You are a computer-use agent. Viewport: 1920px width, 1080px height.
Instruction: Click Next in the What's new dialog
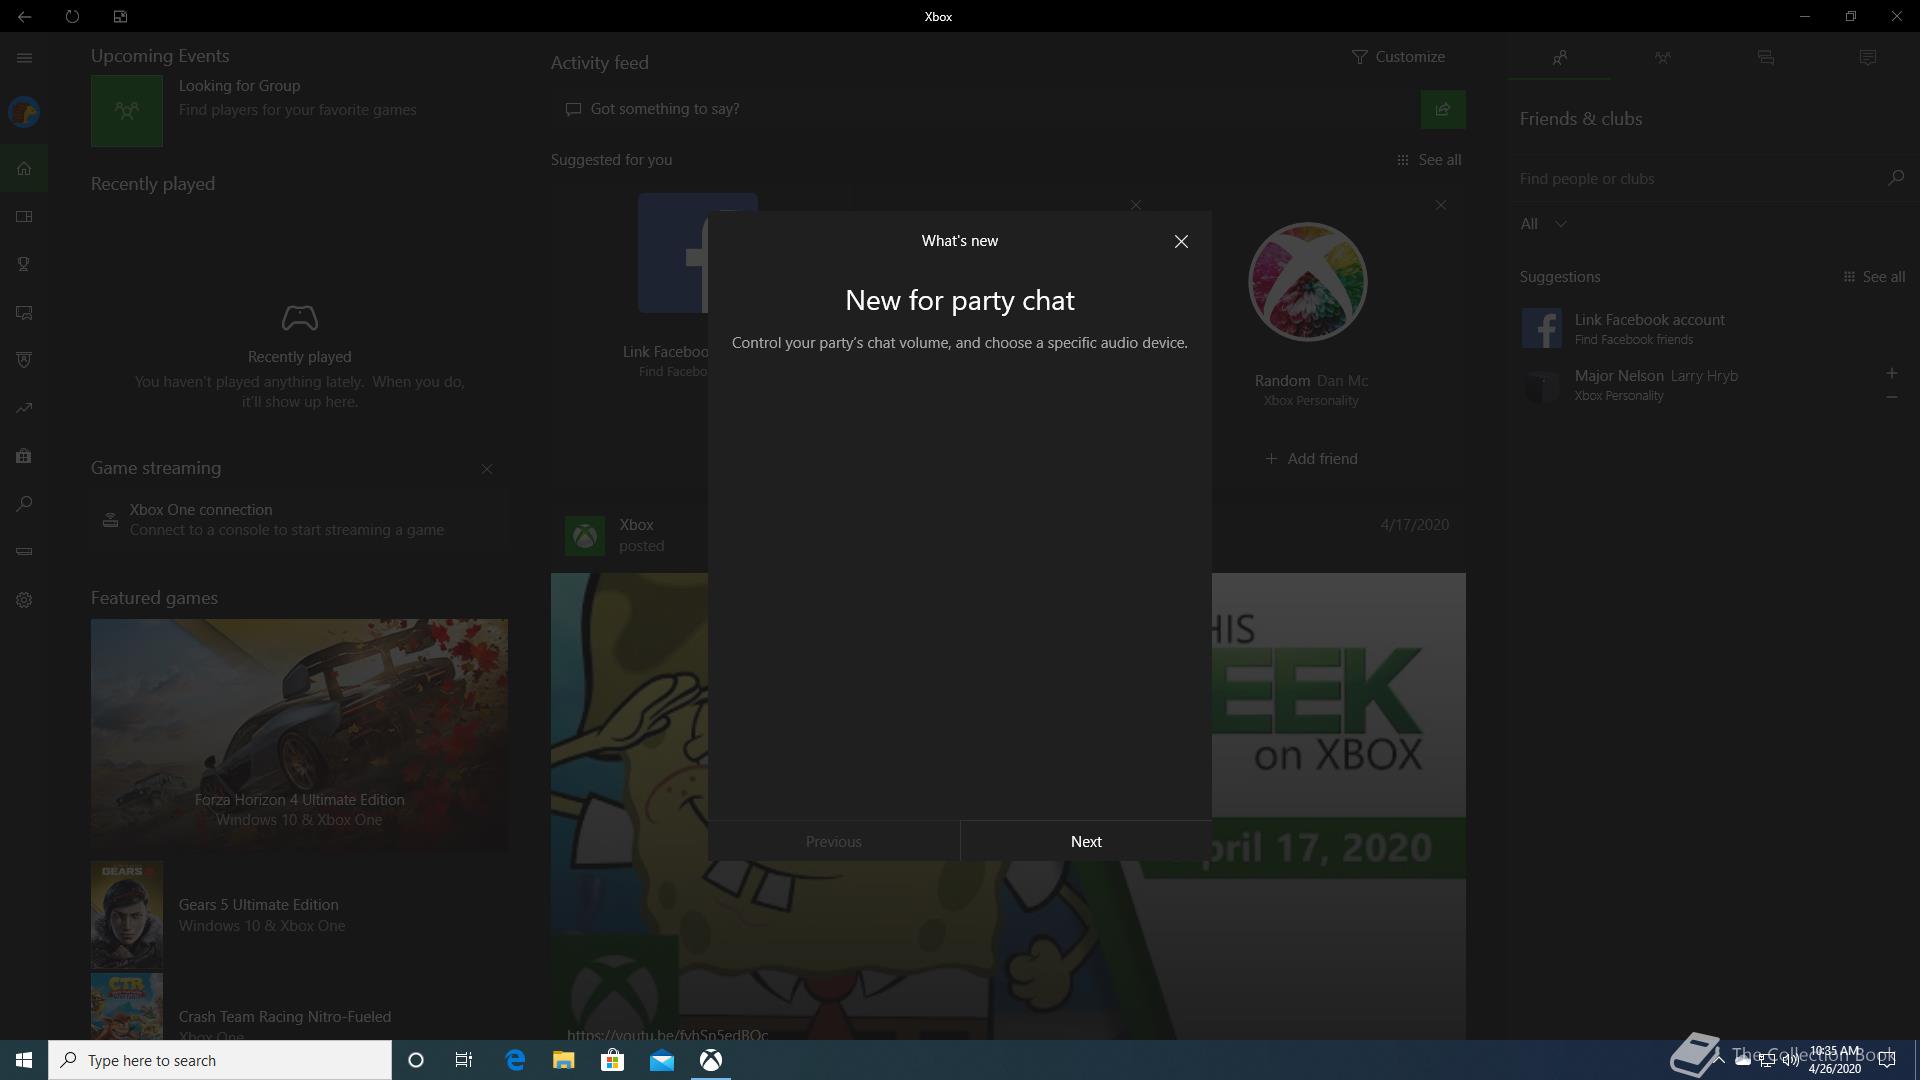pyautogui.click(x=1086, y=841)
